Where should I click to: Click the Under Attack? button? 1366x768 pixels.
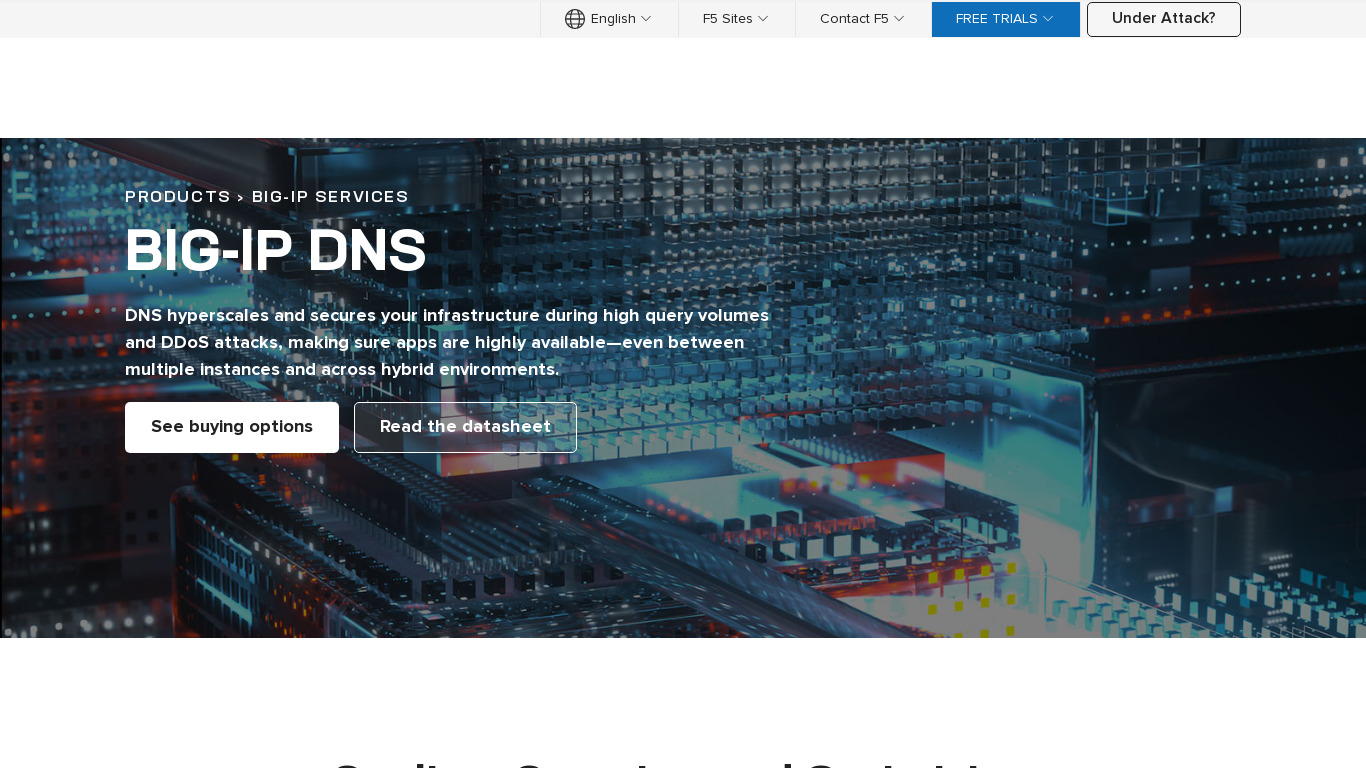click(x=1164, y=19)
